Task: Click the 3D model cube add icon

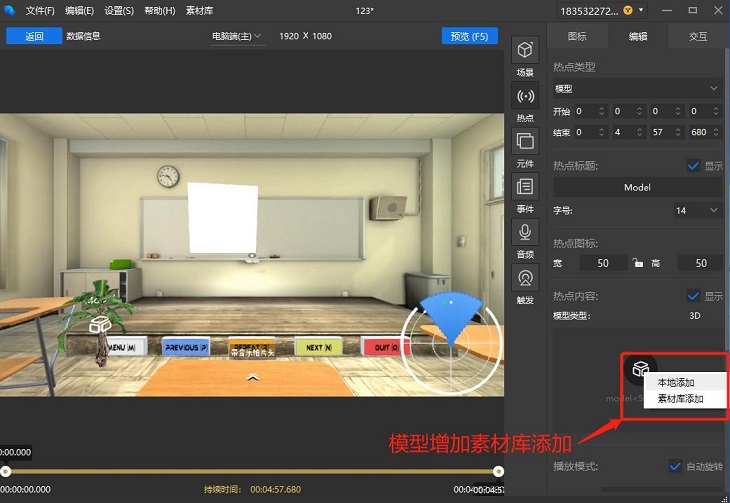Action: pos(641,368)
